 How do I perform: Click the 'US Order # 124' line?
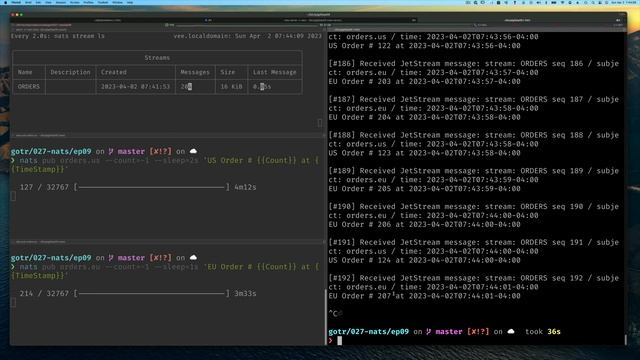click(424, 260)
